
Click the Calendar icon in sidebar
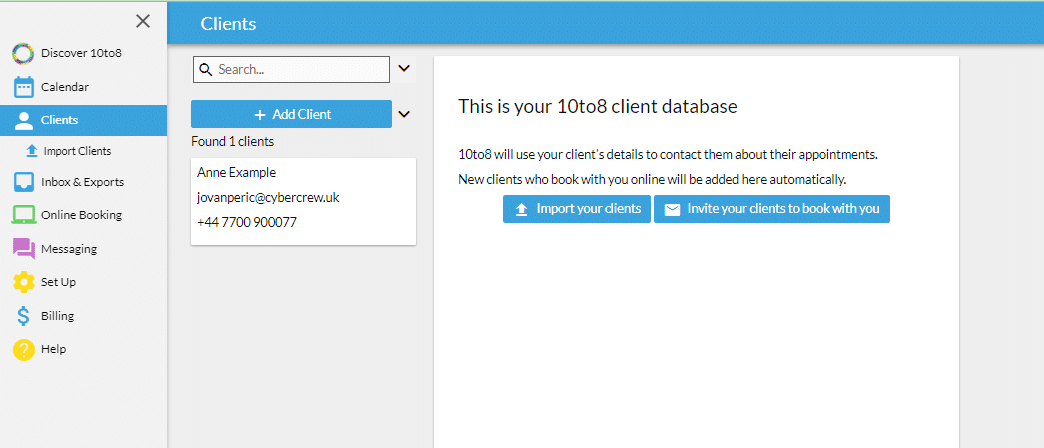23,87
